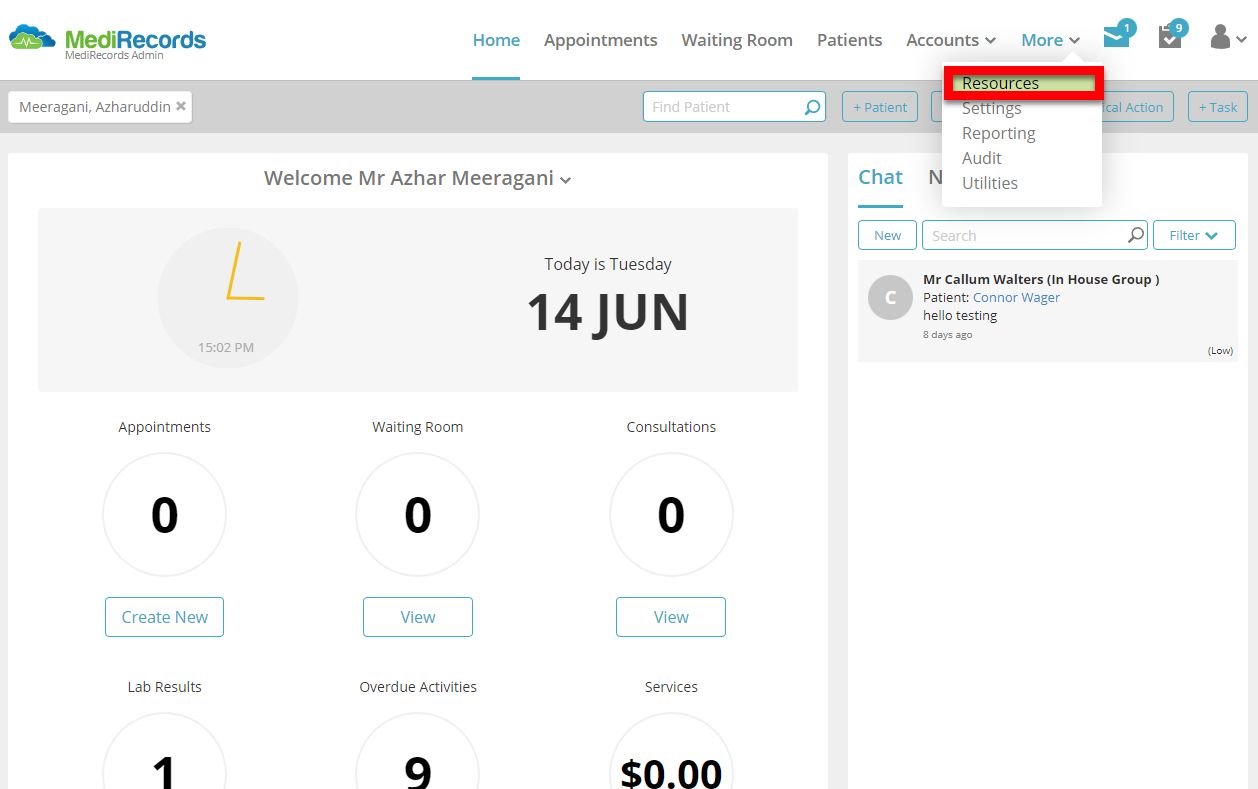The image size is (1258, 789).
Task: Switch to the Waiting Room navigation tab
Action: tap(737, 40)
